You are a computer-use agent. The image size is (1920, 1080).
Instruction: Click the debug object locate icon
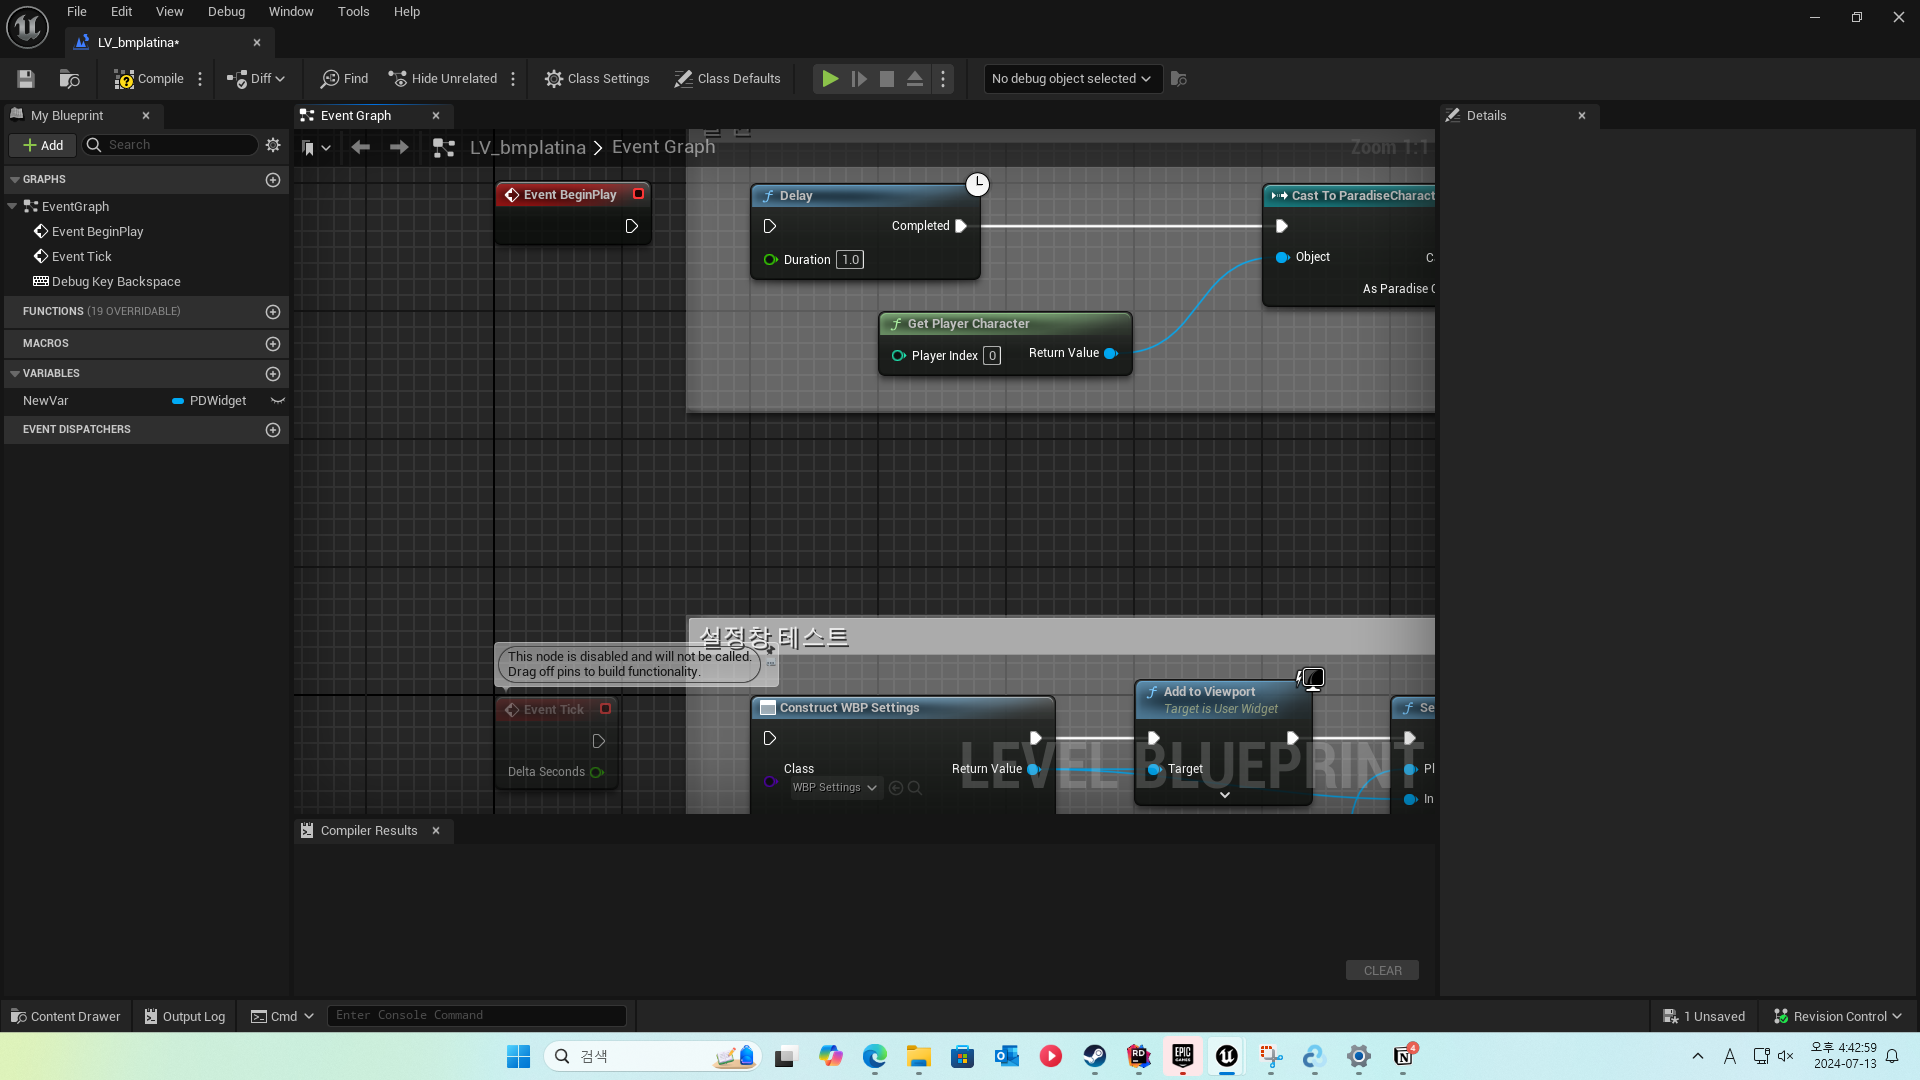tap(1179, 79)
